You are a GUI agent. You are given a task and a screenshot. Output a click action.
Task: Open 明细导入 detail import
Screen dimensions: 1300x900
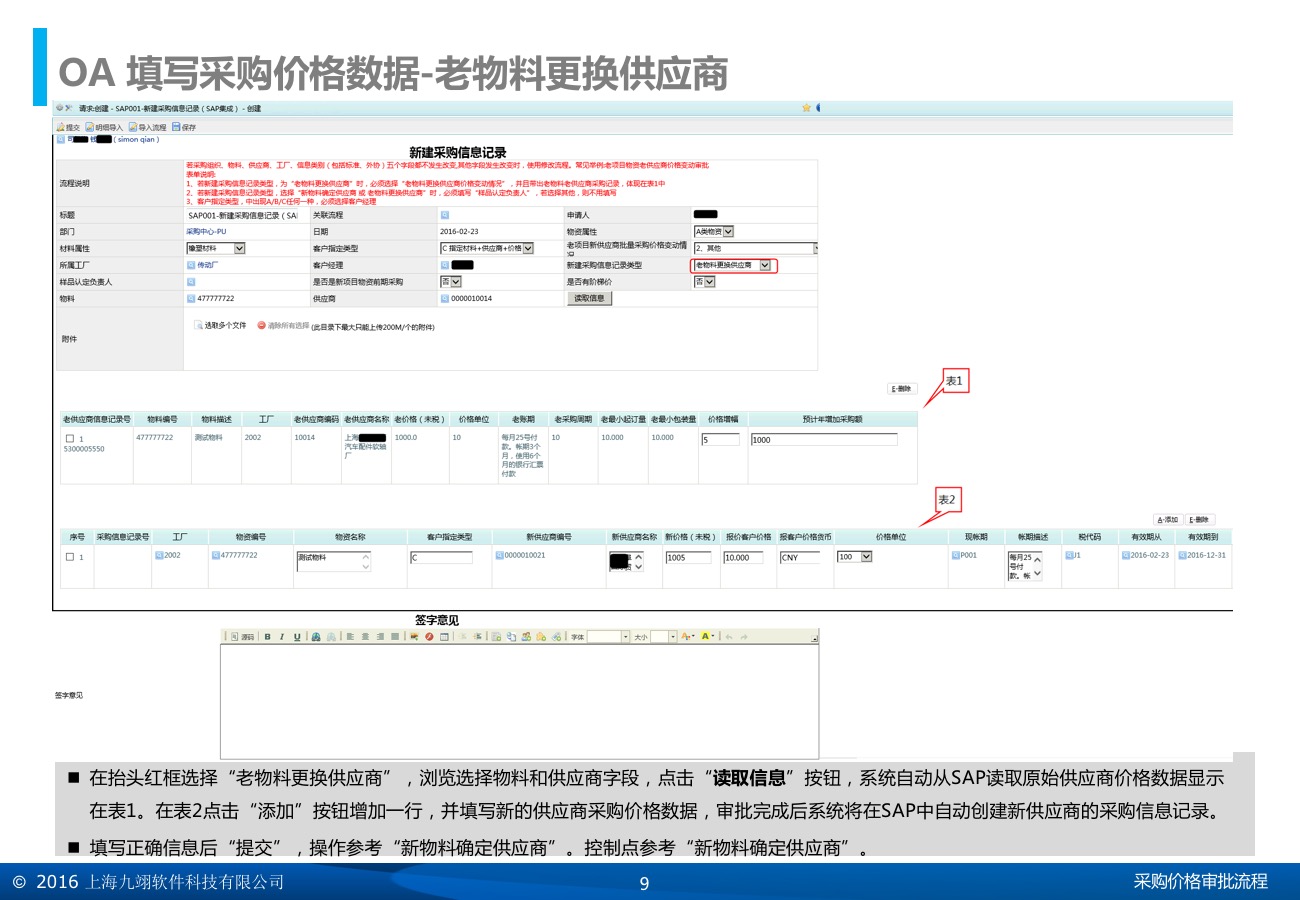[x=104, y=127]
